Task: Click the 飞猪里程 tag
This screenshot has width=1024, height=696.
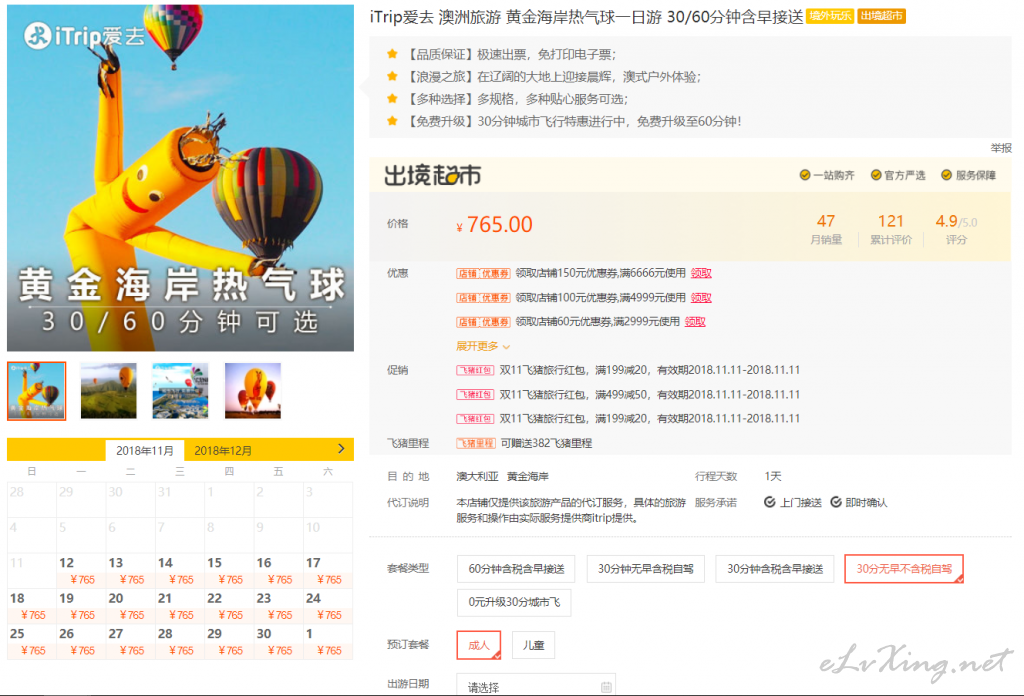Action: pyautogui.click(x=475, y=443)
